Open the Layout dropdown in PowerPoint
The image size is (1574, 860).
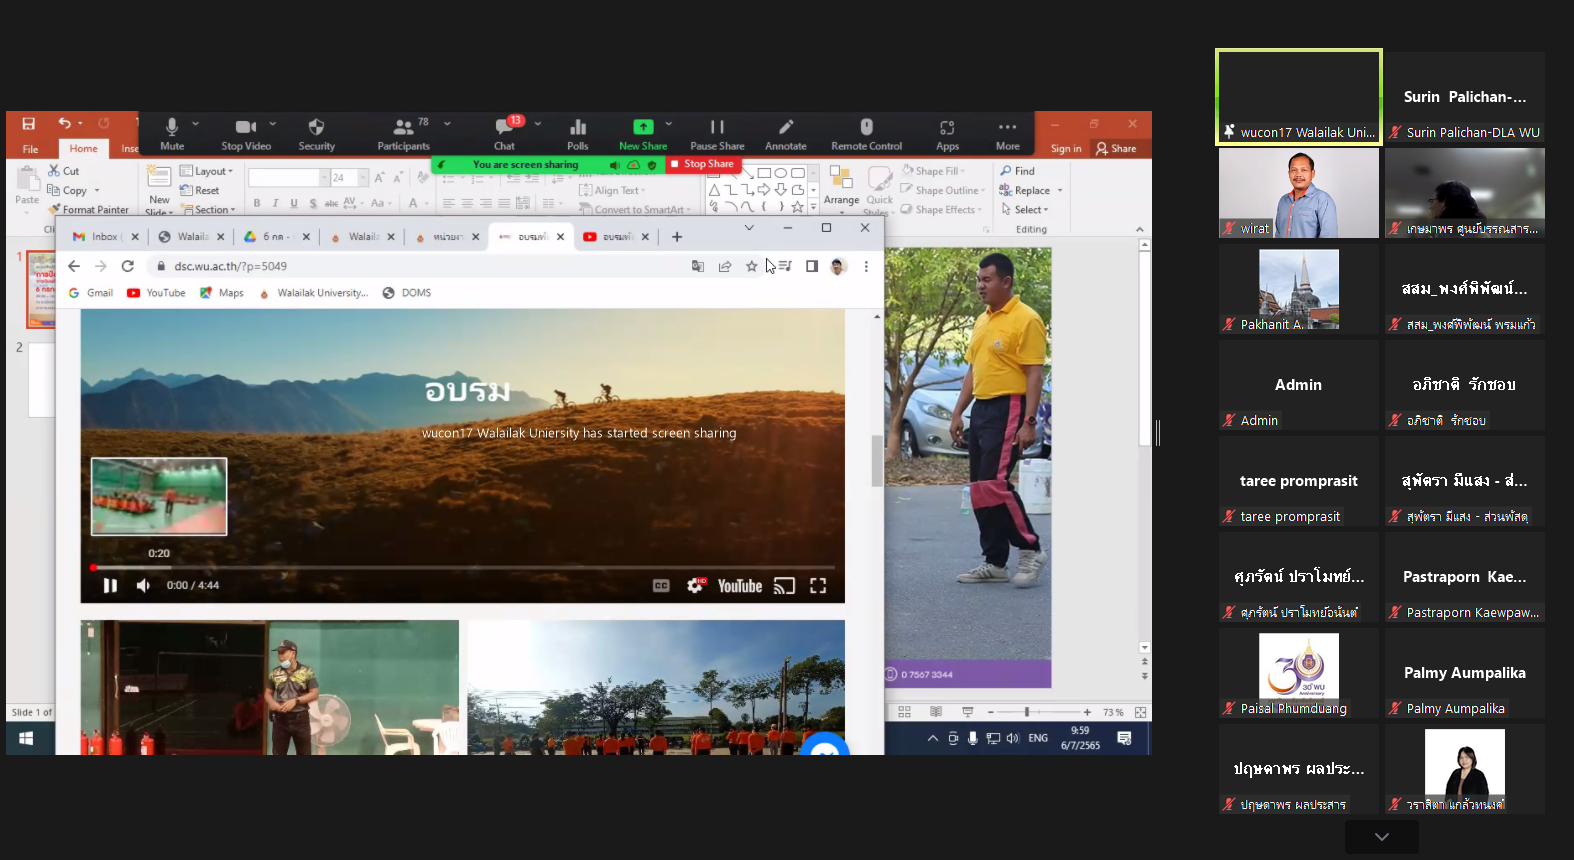(x=206, y=171)
